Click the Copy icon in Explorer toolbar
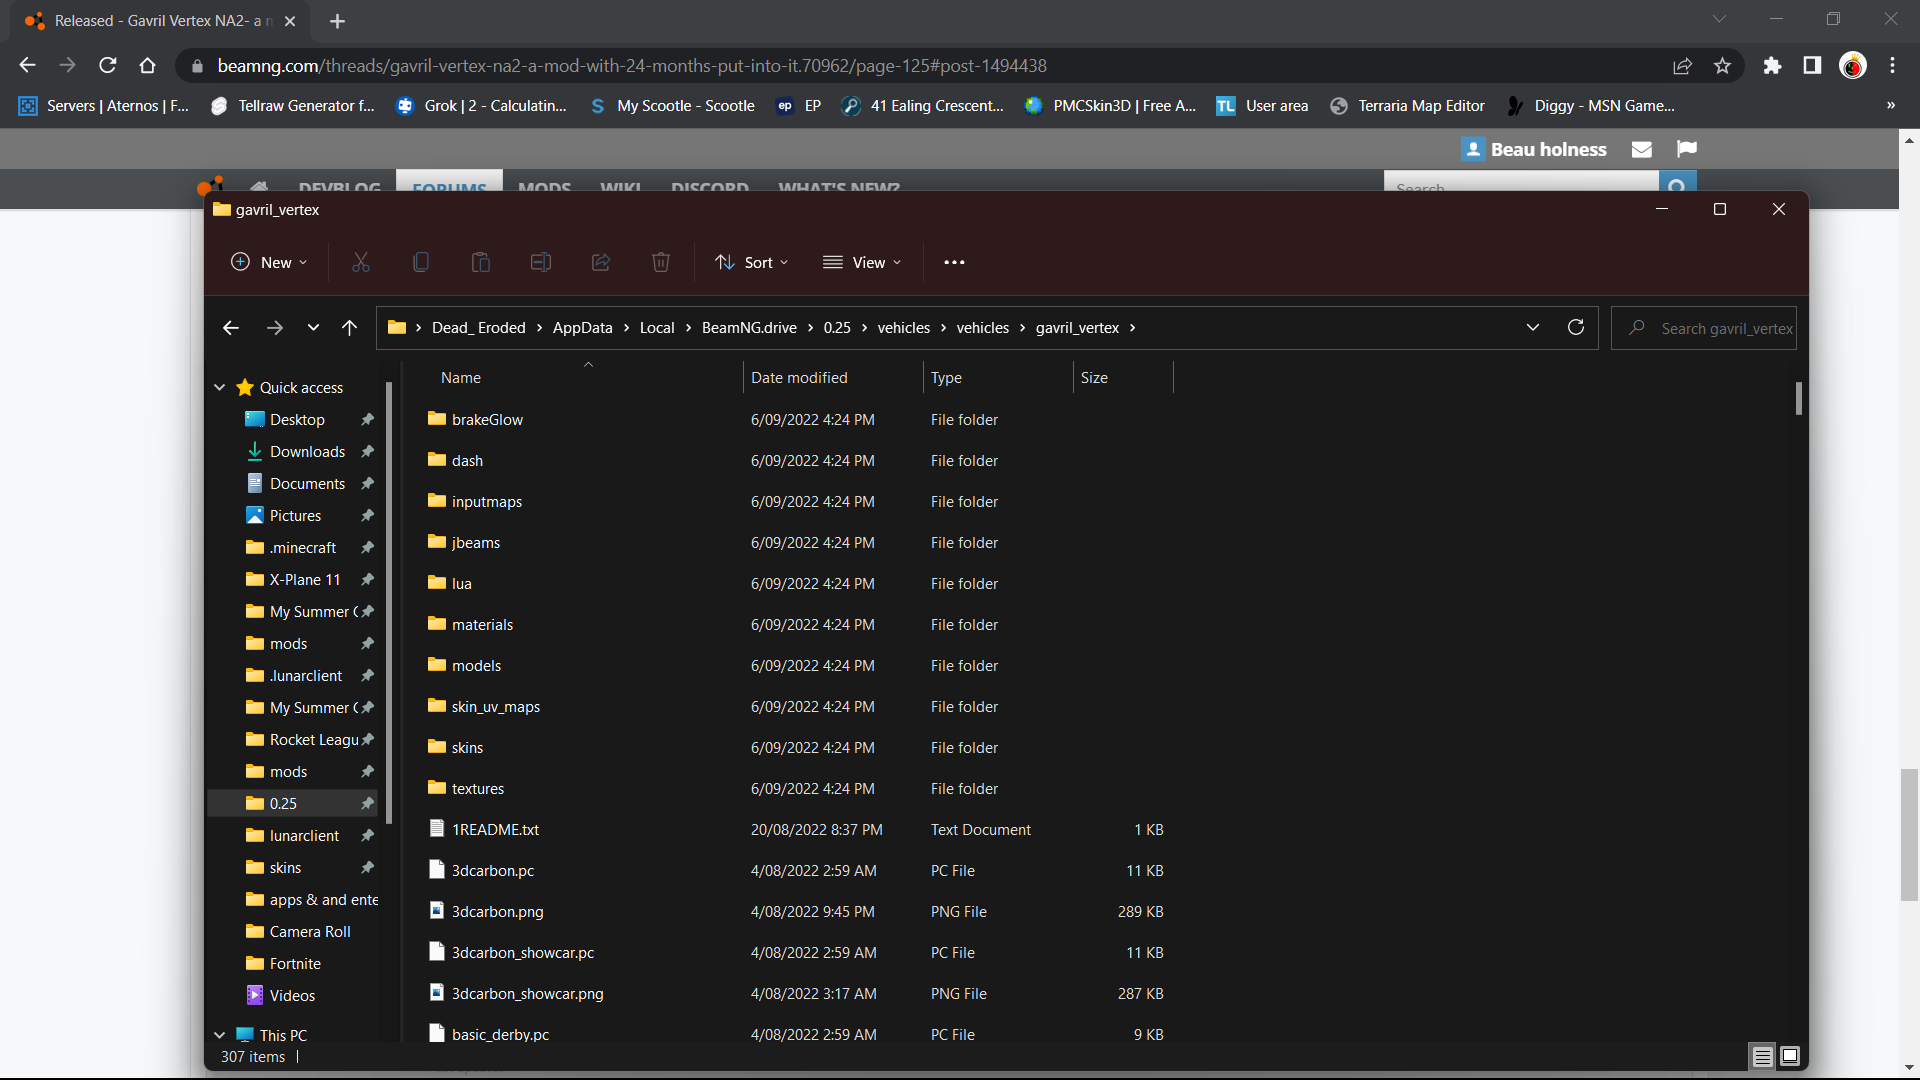 tap(421, 262)
